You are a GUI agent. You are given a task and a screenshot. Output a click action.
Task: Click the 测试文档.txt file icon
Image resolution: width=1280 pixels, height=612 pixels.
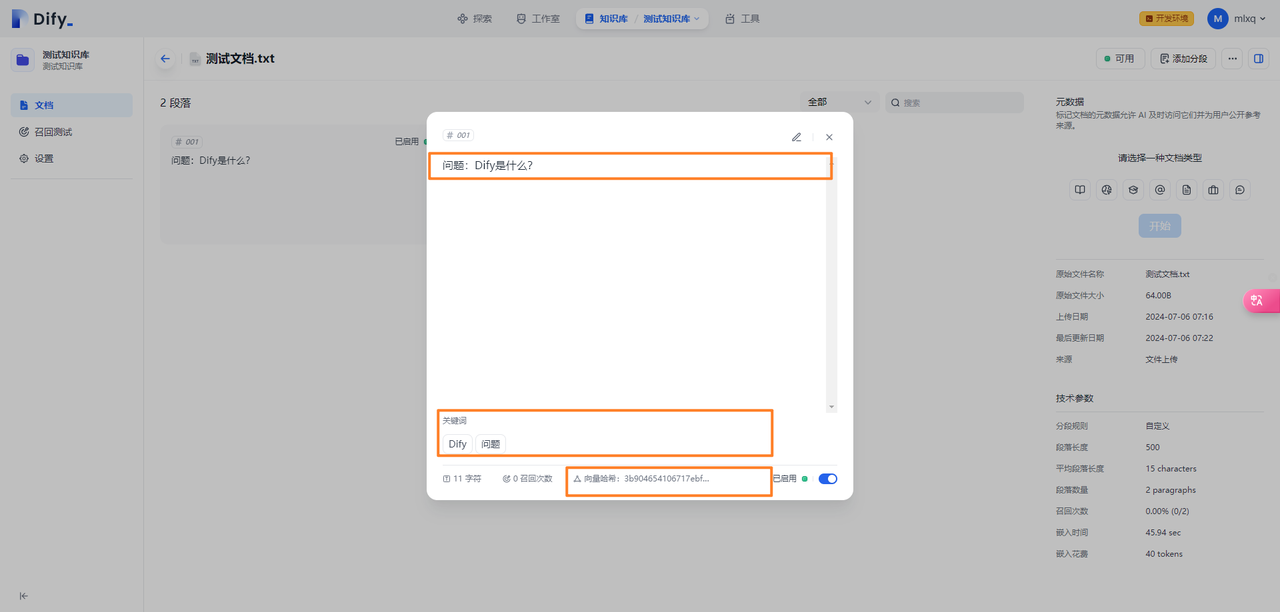(195, 59)
